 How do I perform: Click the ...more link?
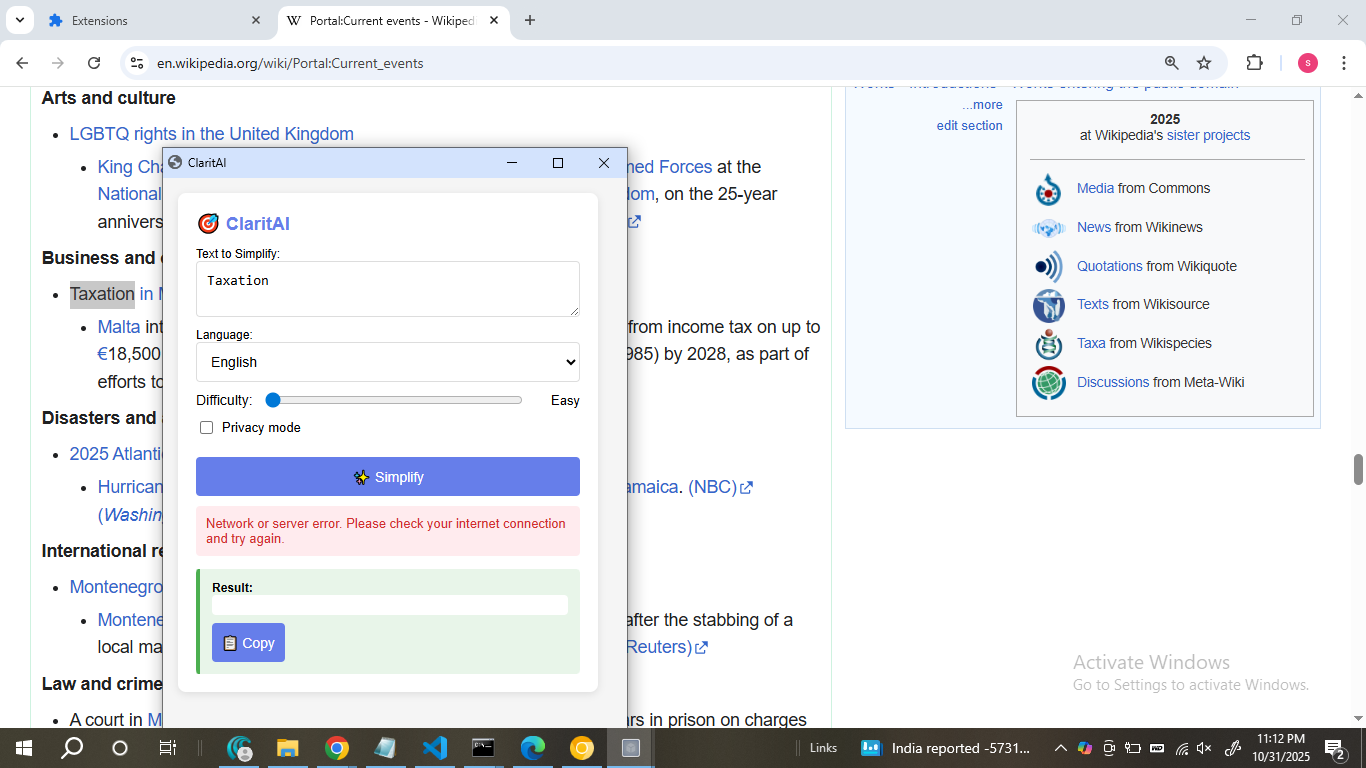[x=982, y=105]
